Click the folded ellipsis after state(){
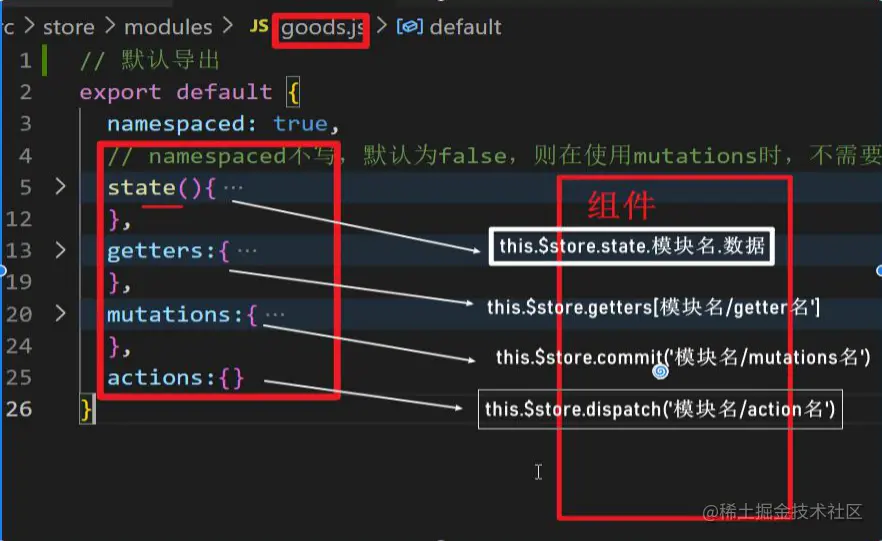This screenshot has width=882, height=541. tap(233, 188)
